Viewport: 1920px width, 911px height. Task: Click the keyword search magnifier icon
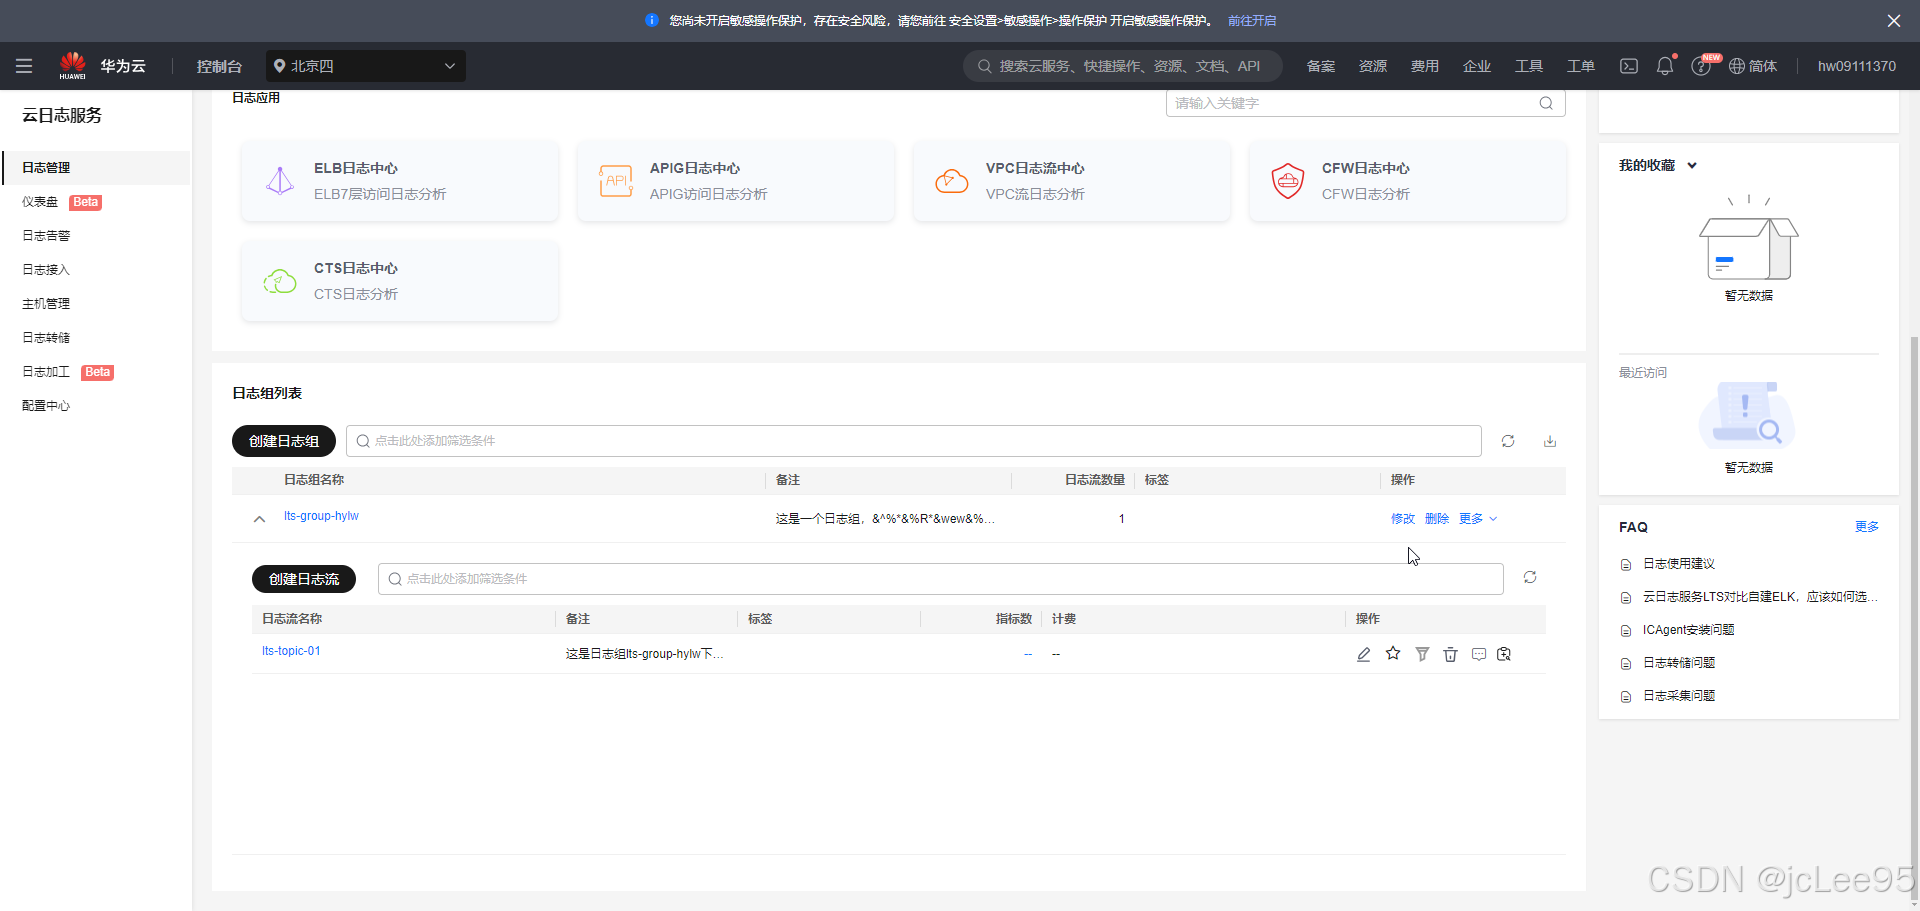point(1546,103)
